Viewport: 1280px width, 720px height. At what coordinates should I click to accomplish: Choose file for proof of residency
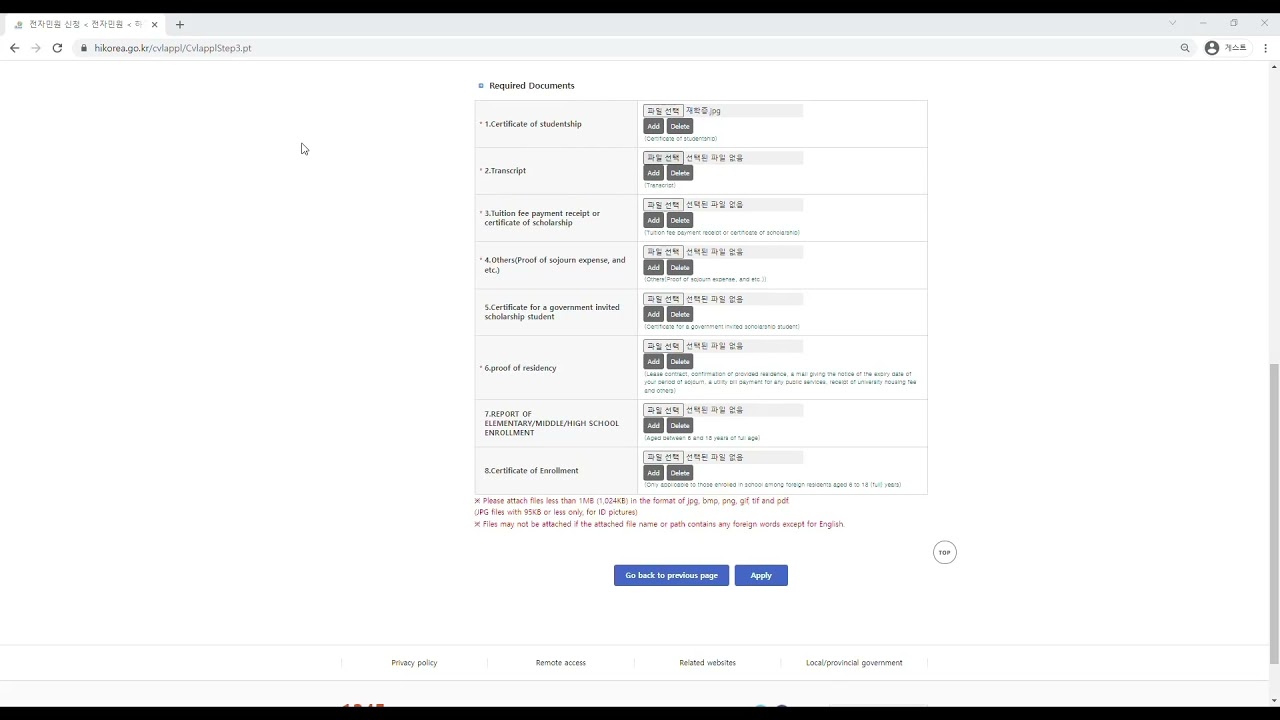click(663, 346)
